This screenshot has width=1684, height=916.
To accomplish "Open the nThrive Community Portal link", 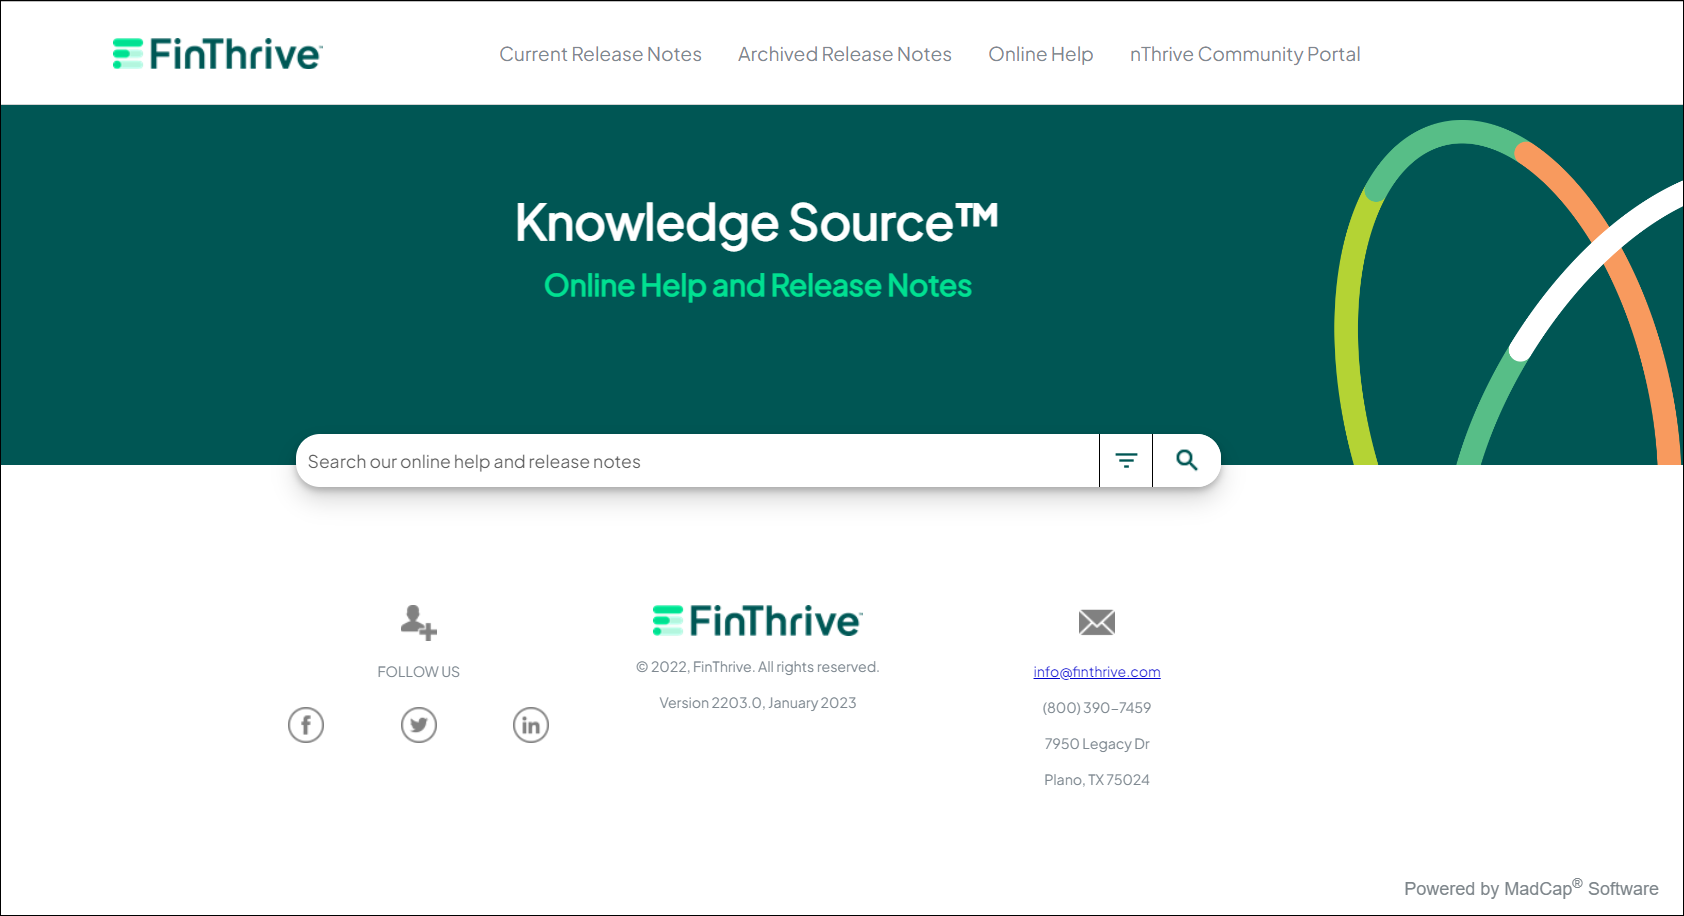I will click(1244, 54).
